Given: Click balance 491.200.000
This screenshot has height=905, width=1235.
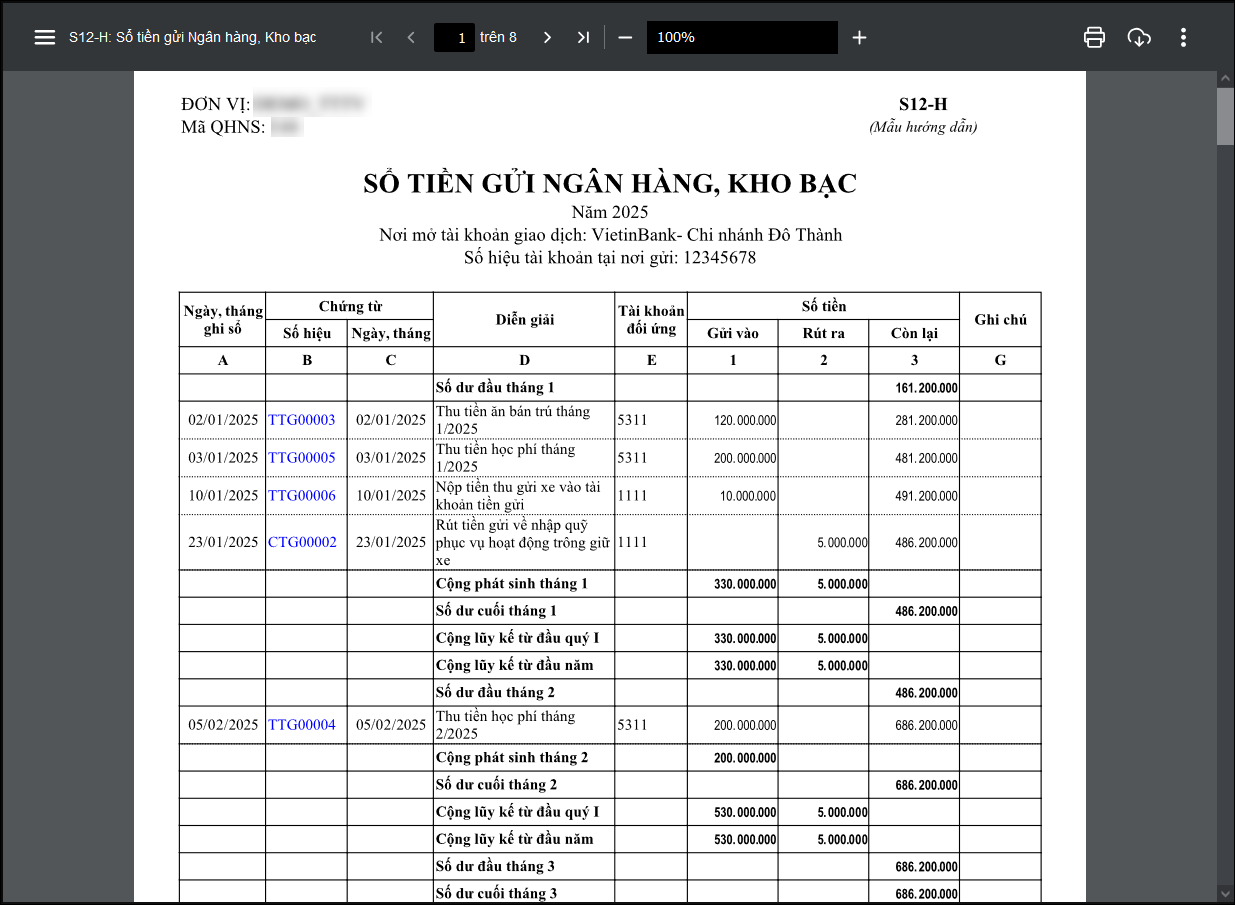Looking at the screenshot, I should (927, 497).
